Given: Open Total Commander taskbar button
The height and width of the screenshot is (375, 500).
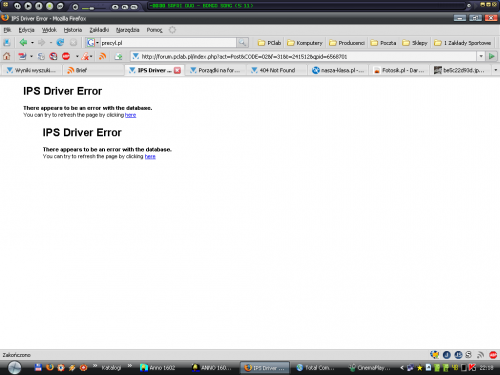Looking at the screenshot, I should coord(315,368).
